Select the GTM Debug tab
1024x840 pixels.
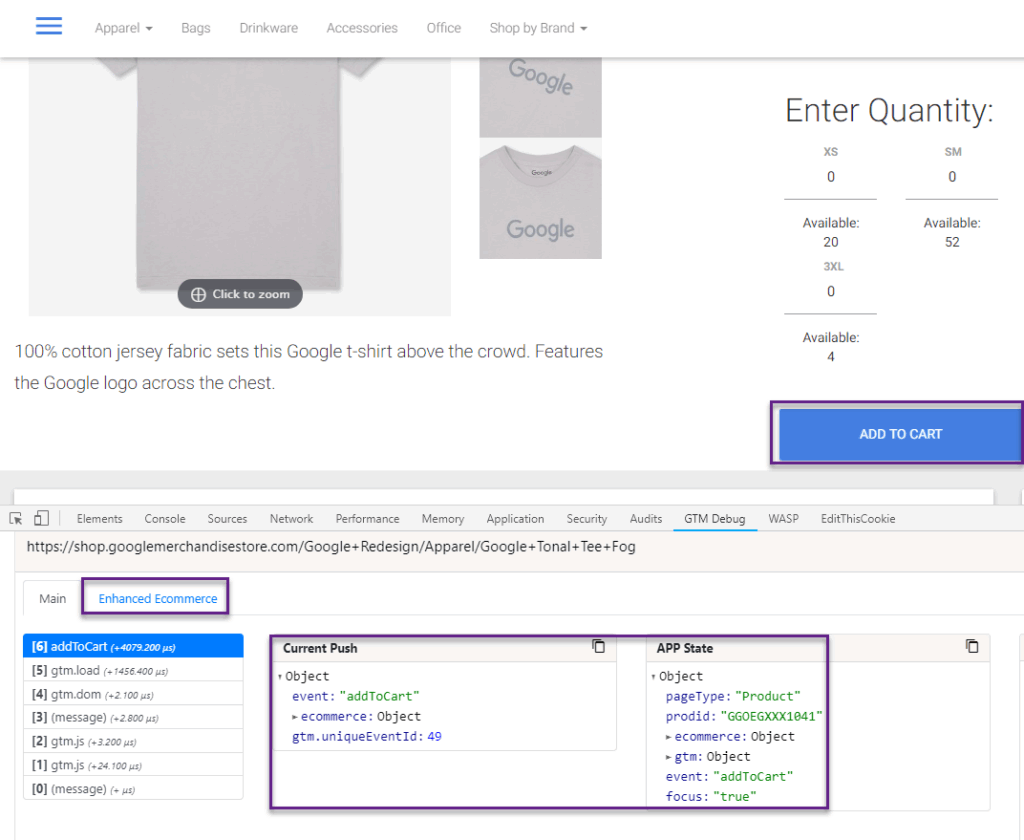(x=714, y=519)
